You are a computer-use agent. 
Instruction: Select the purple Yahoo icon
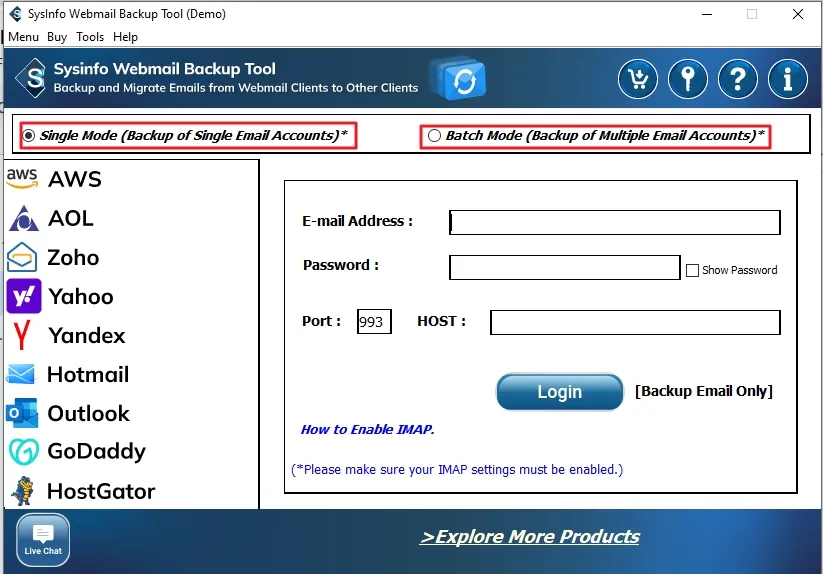pyautogui.click(x=24, y=296)
